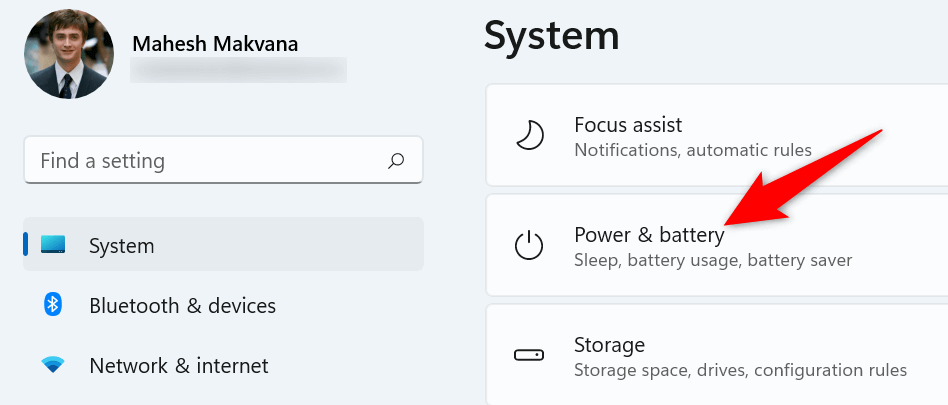Click the Bluetooth icon in the sidebar
948x405 pixels.
tap(53, 304)
